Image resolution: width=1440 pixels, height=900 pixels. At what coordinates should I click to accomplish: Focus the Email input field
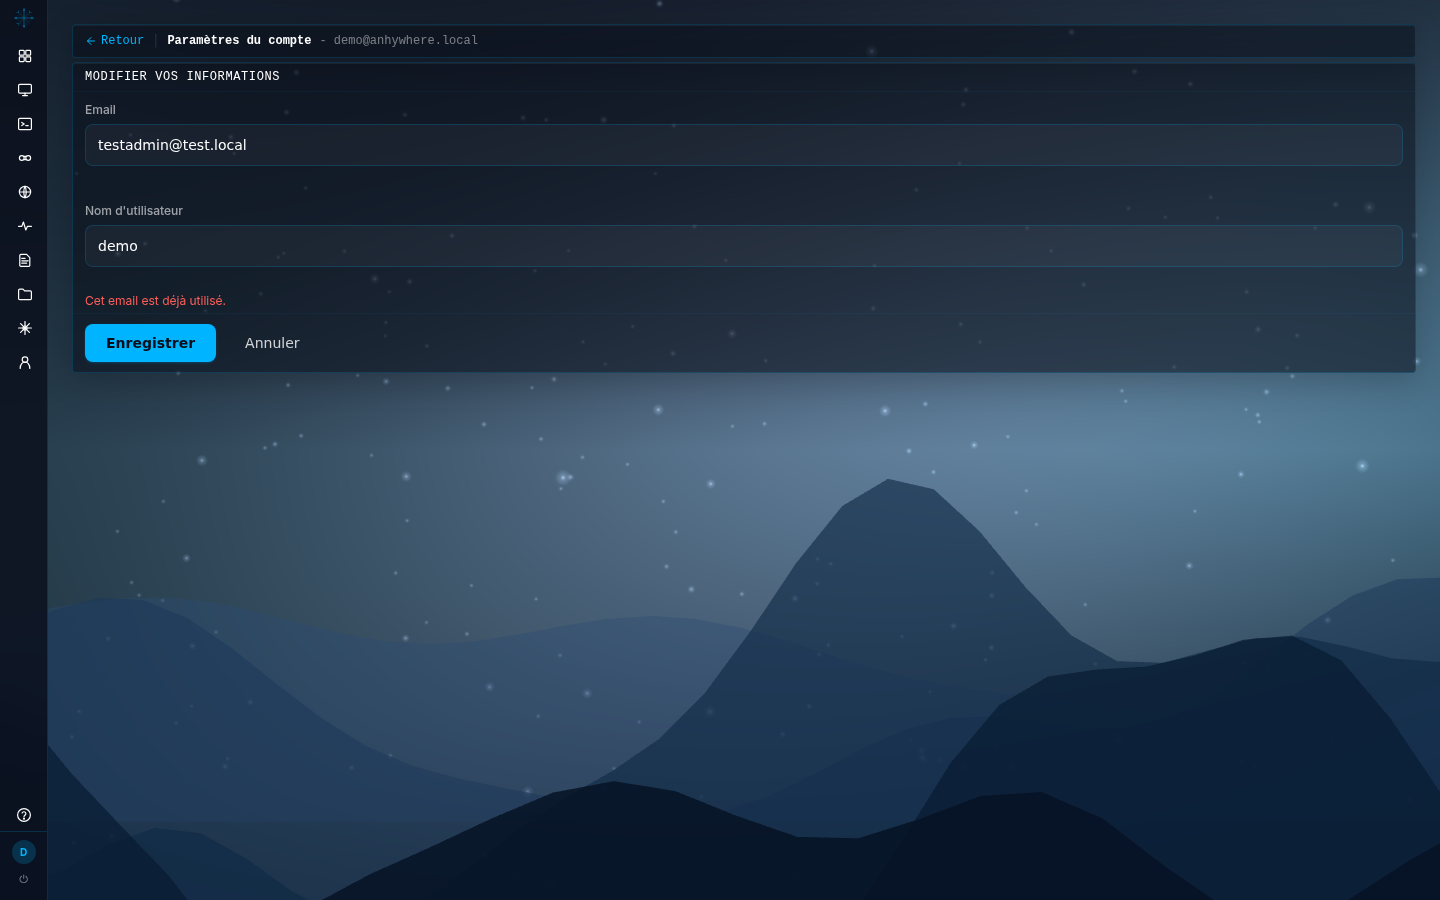(744, 145)
